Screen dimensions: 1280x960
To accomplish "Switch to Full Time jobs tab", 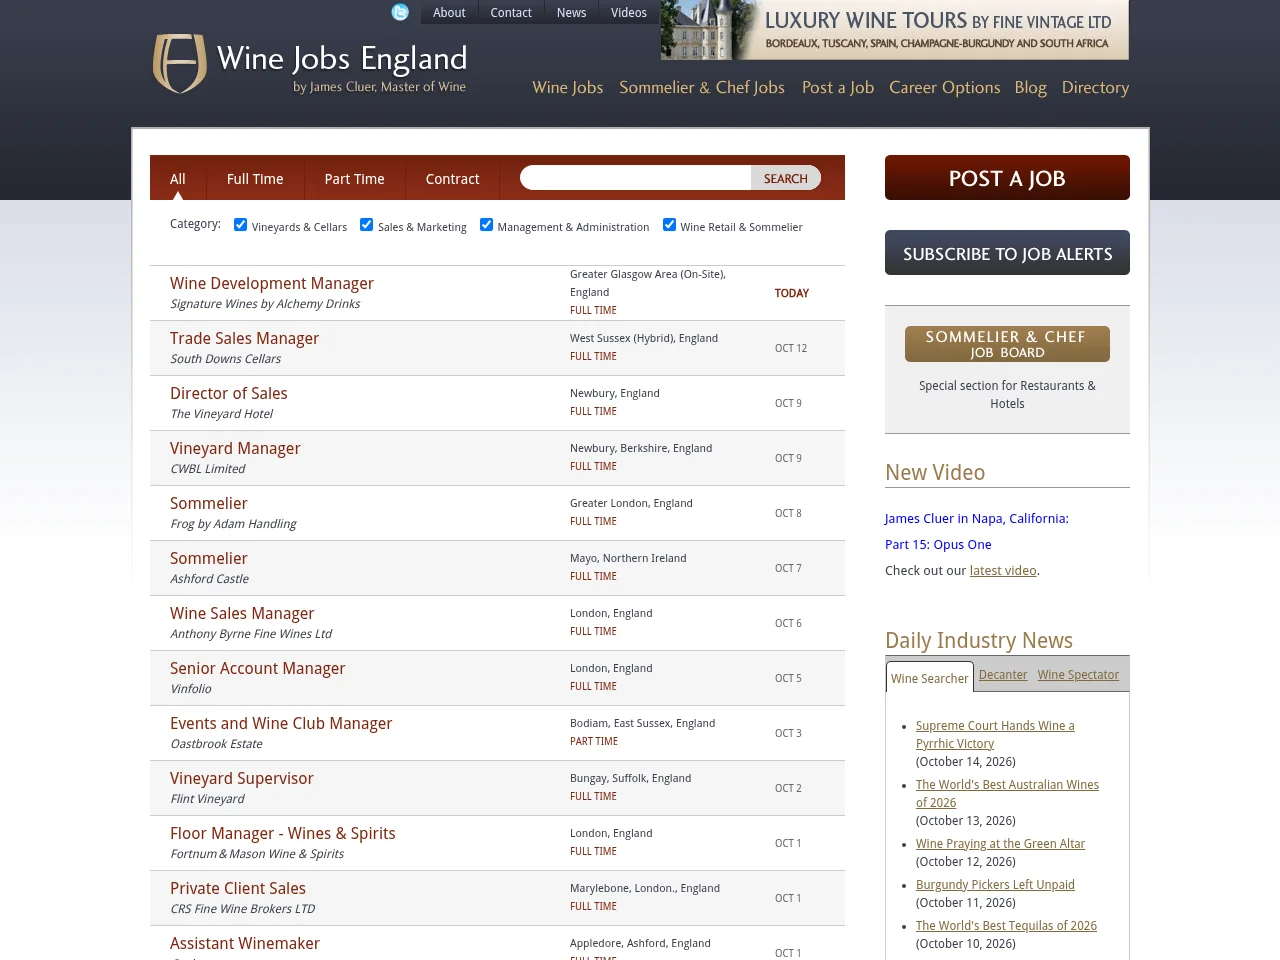I will click(255, 179).
